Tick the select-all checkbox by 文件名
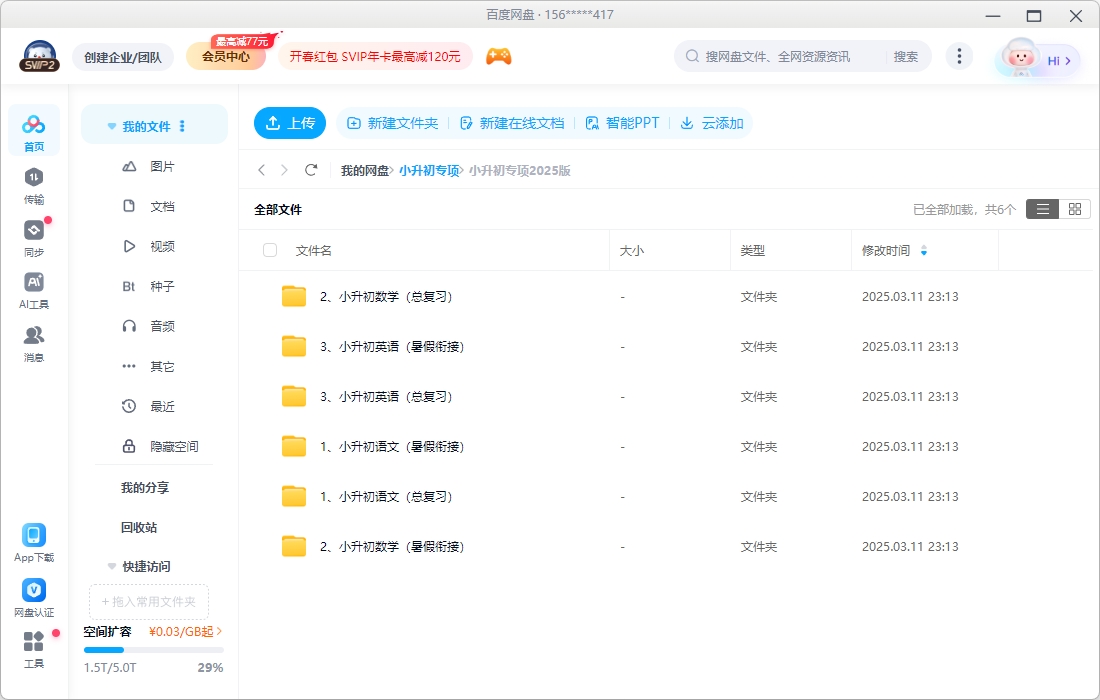The height and width of the screenshot is (700, 1100). click(x=270, y=250)
